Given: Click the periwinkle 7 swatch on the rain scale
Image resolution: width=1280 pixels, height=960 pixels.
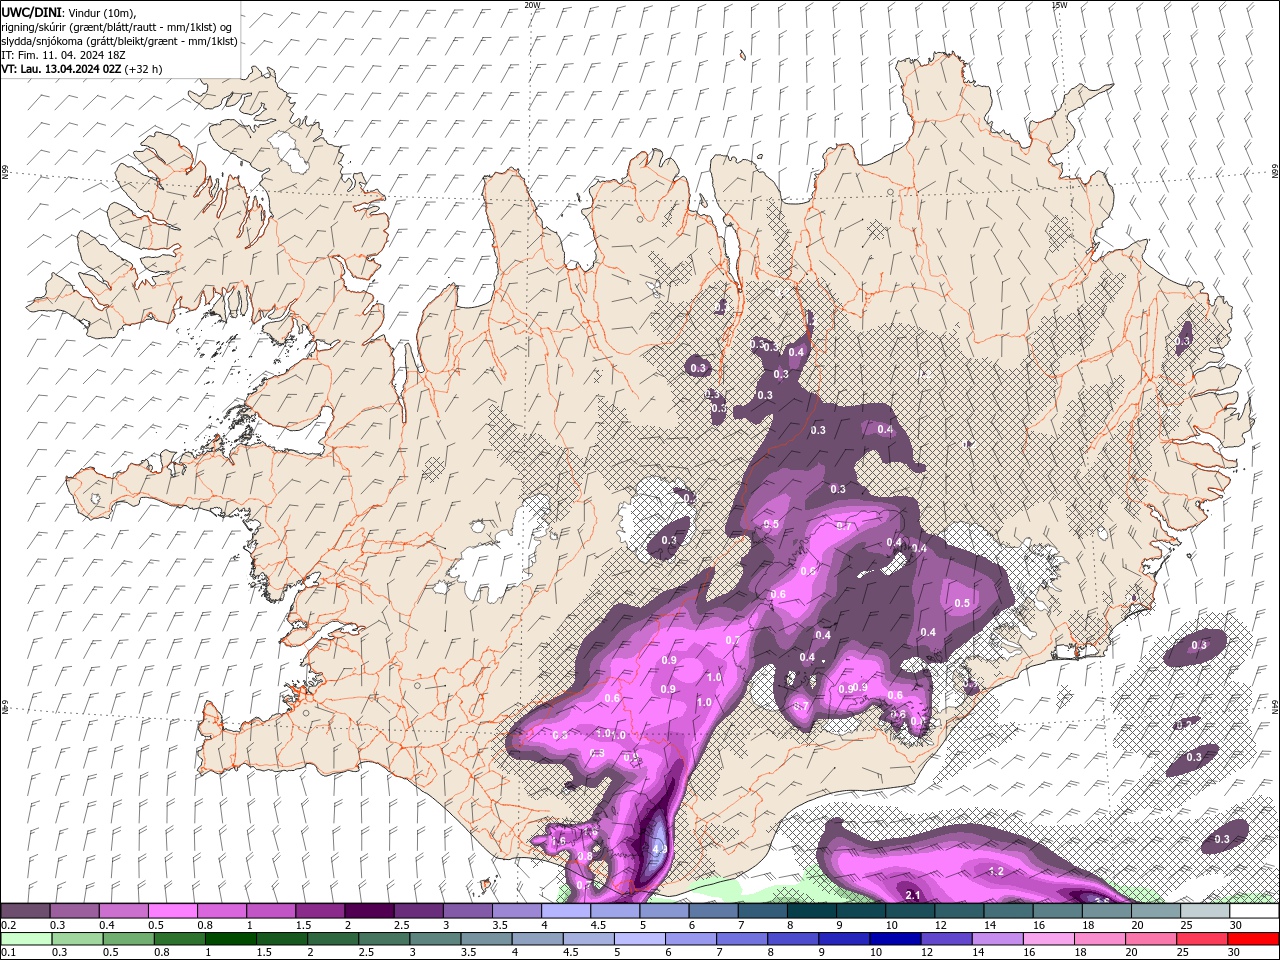Looking at the screenshot, I should pyautogui.click(x=742, y=939).
